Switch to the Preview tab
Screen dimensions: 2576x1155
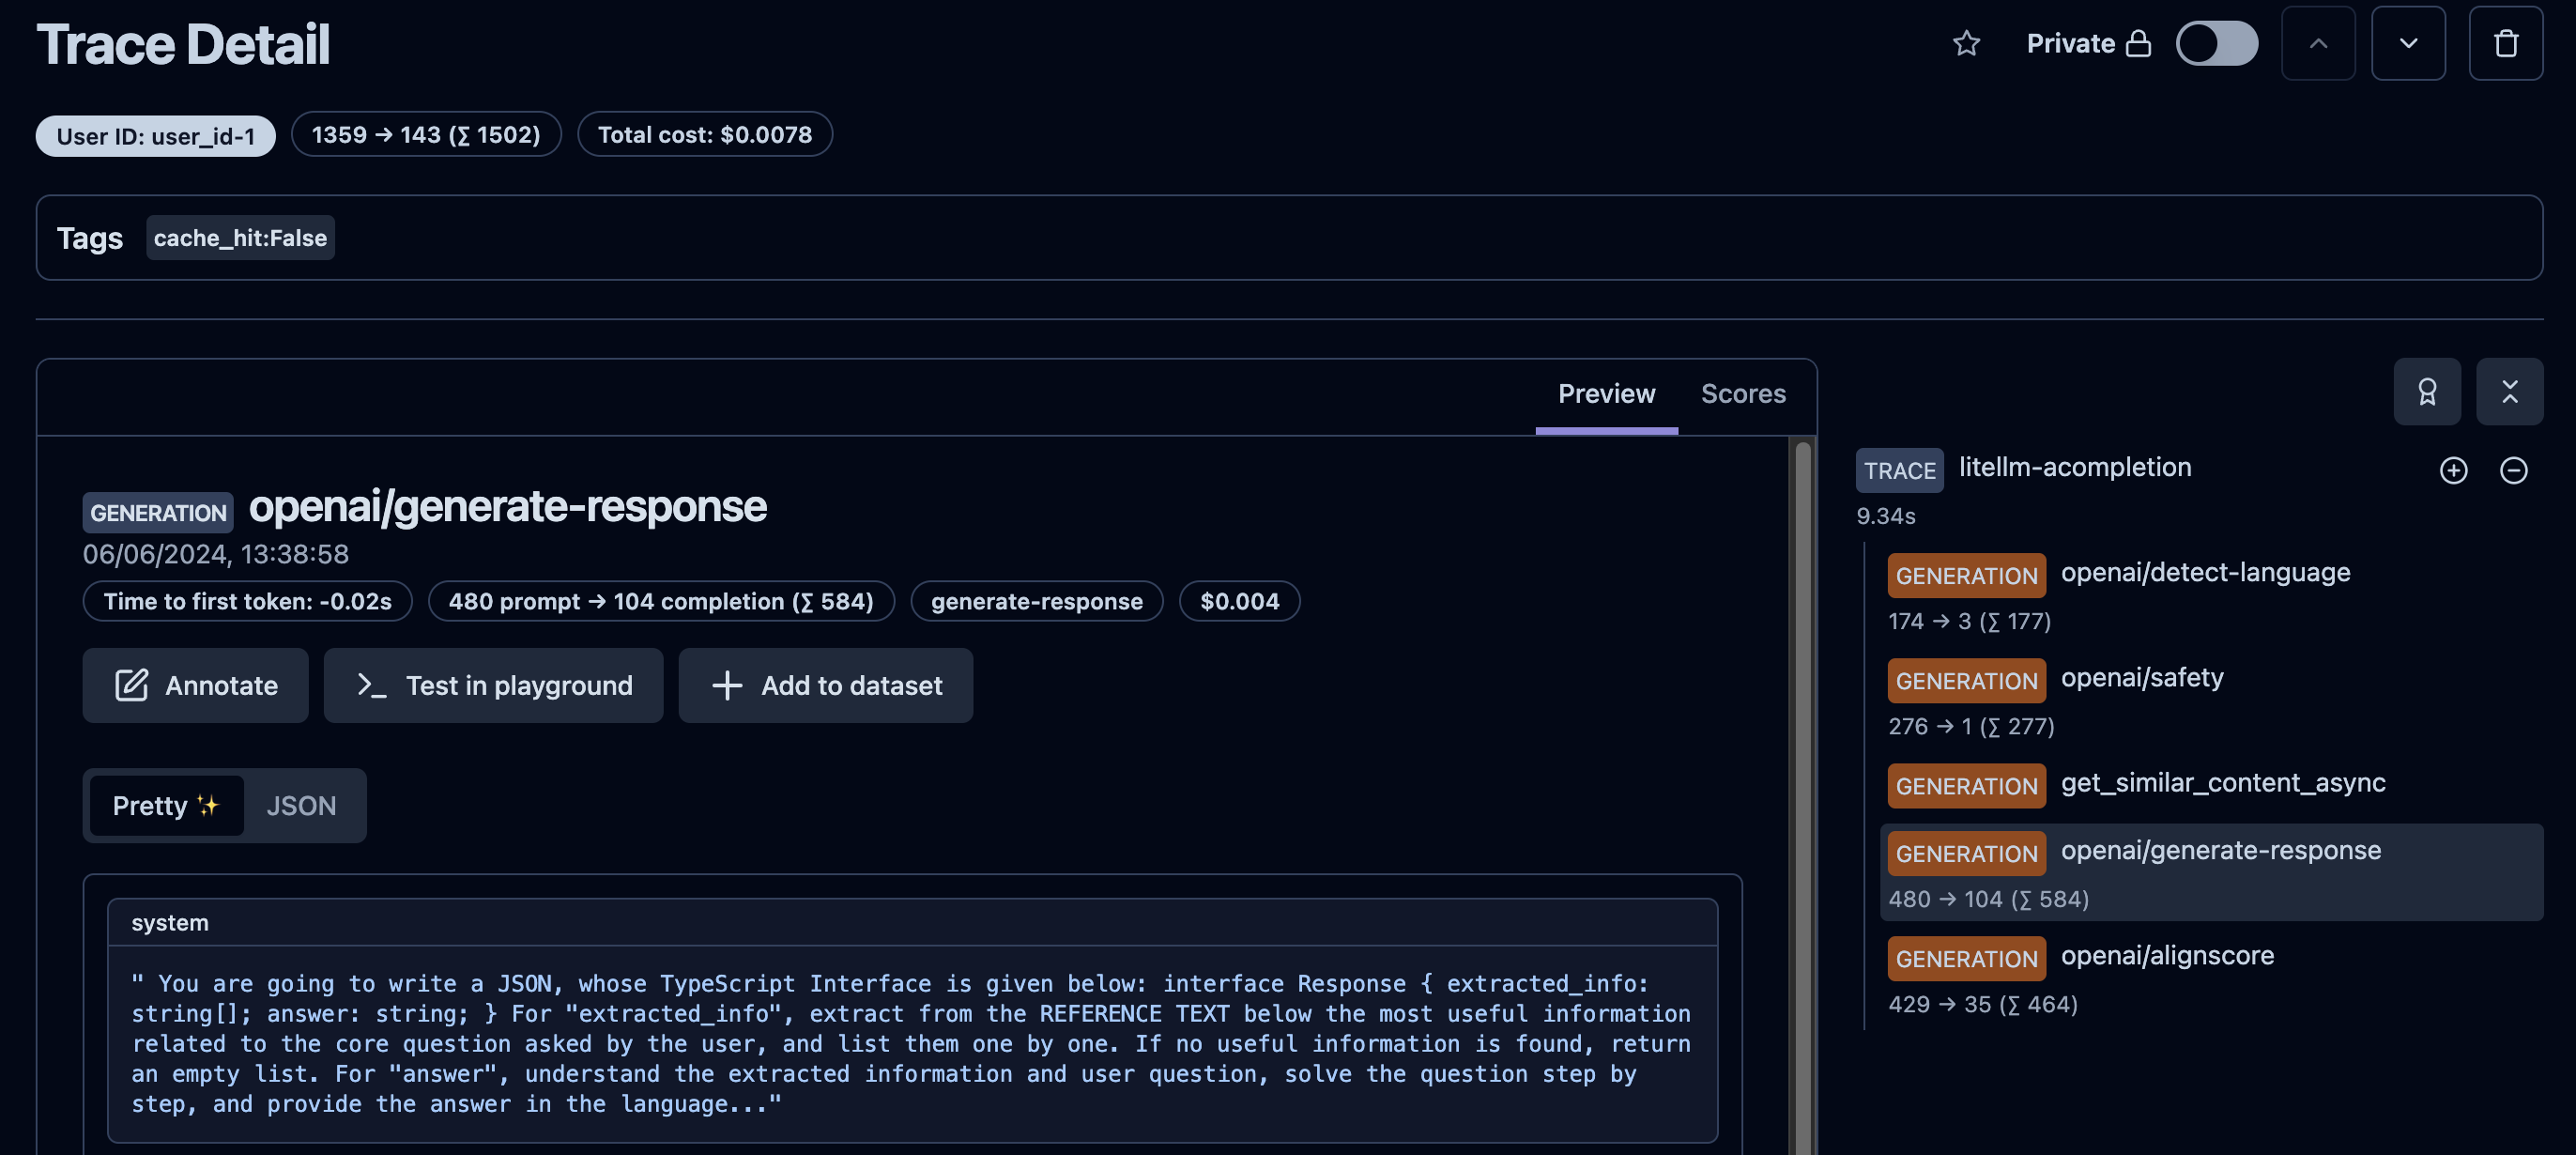click(x=1606, y=394)
